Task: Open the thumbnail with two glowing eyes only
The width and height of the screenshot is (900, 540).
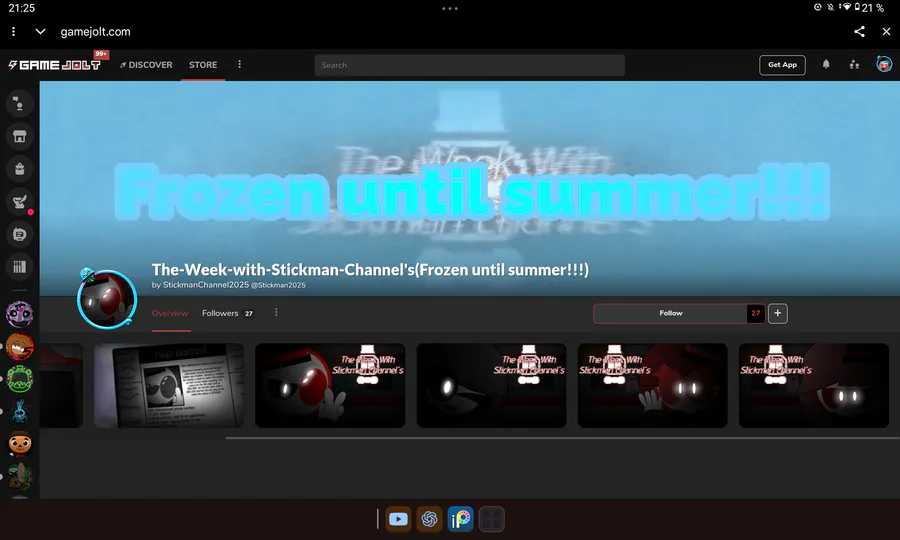Action: (x=814, y=386)
